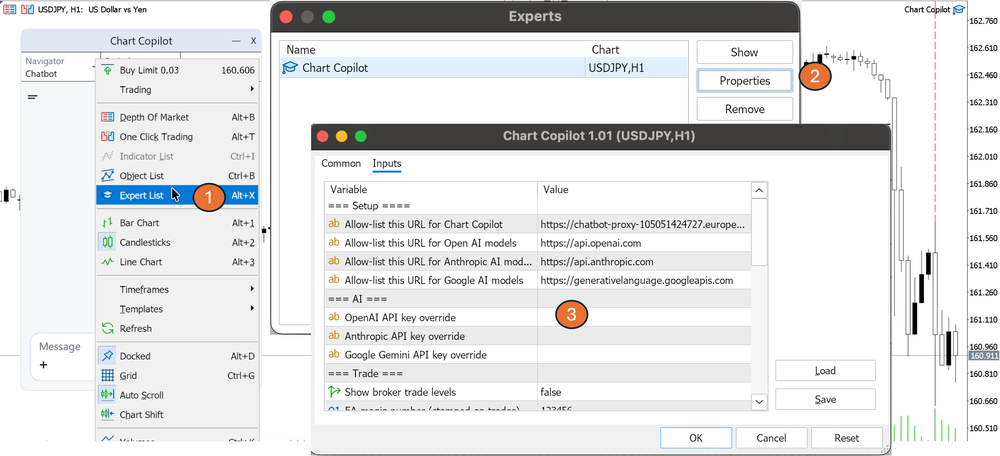Toggle the Grid menu option

click(178, 376)
